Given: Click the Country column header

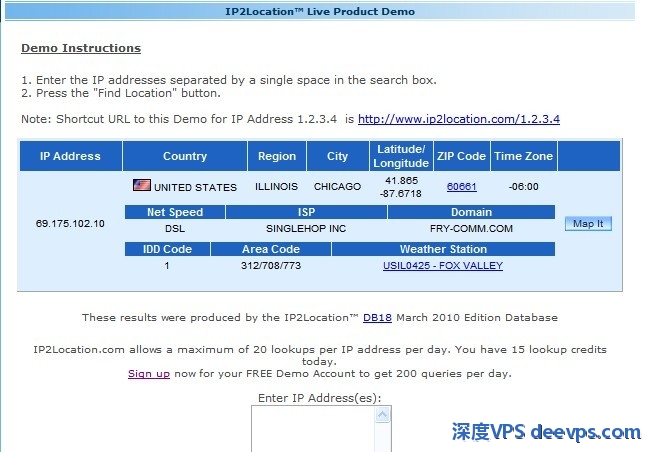Looking at the screenshot, I should (185, 156).
